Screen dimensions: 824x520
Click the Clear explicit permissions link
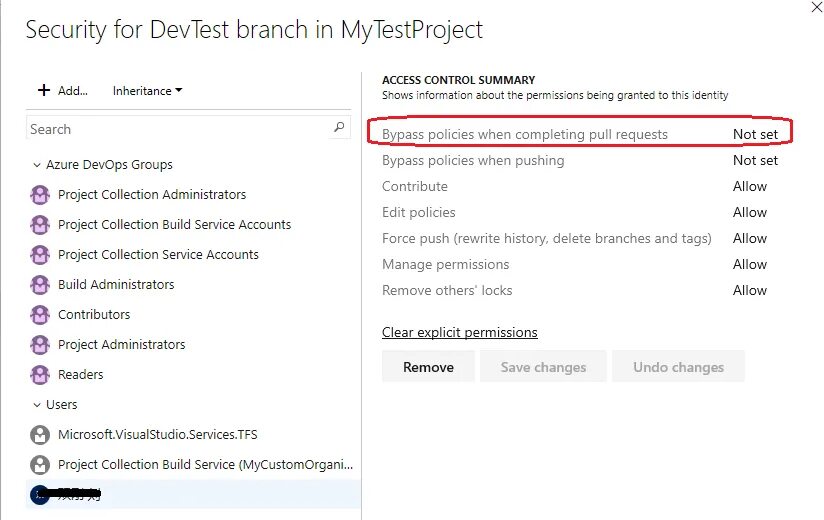click(x=459, y=332)
